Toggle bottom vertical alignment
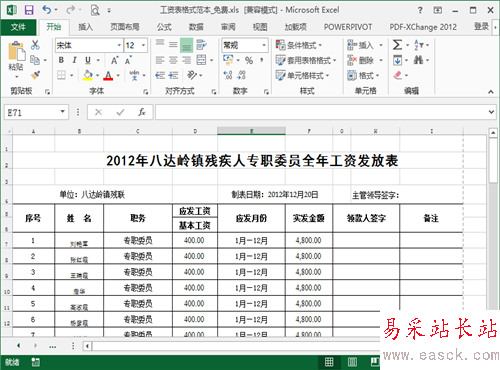 (x=186, y=45)
